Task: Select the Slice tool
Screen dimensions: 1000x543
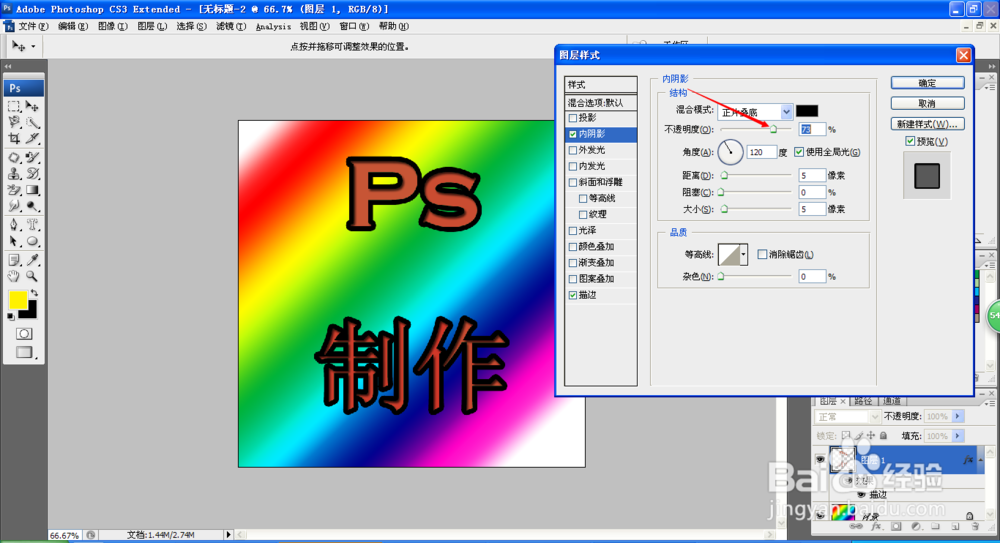Action: tap(32, 138)
